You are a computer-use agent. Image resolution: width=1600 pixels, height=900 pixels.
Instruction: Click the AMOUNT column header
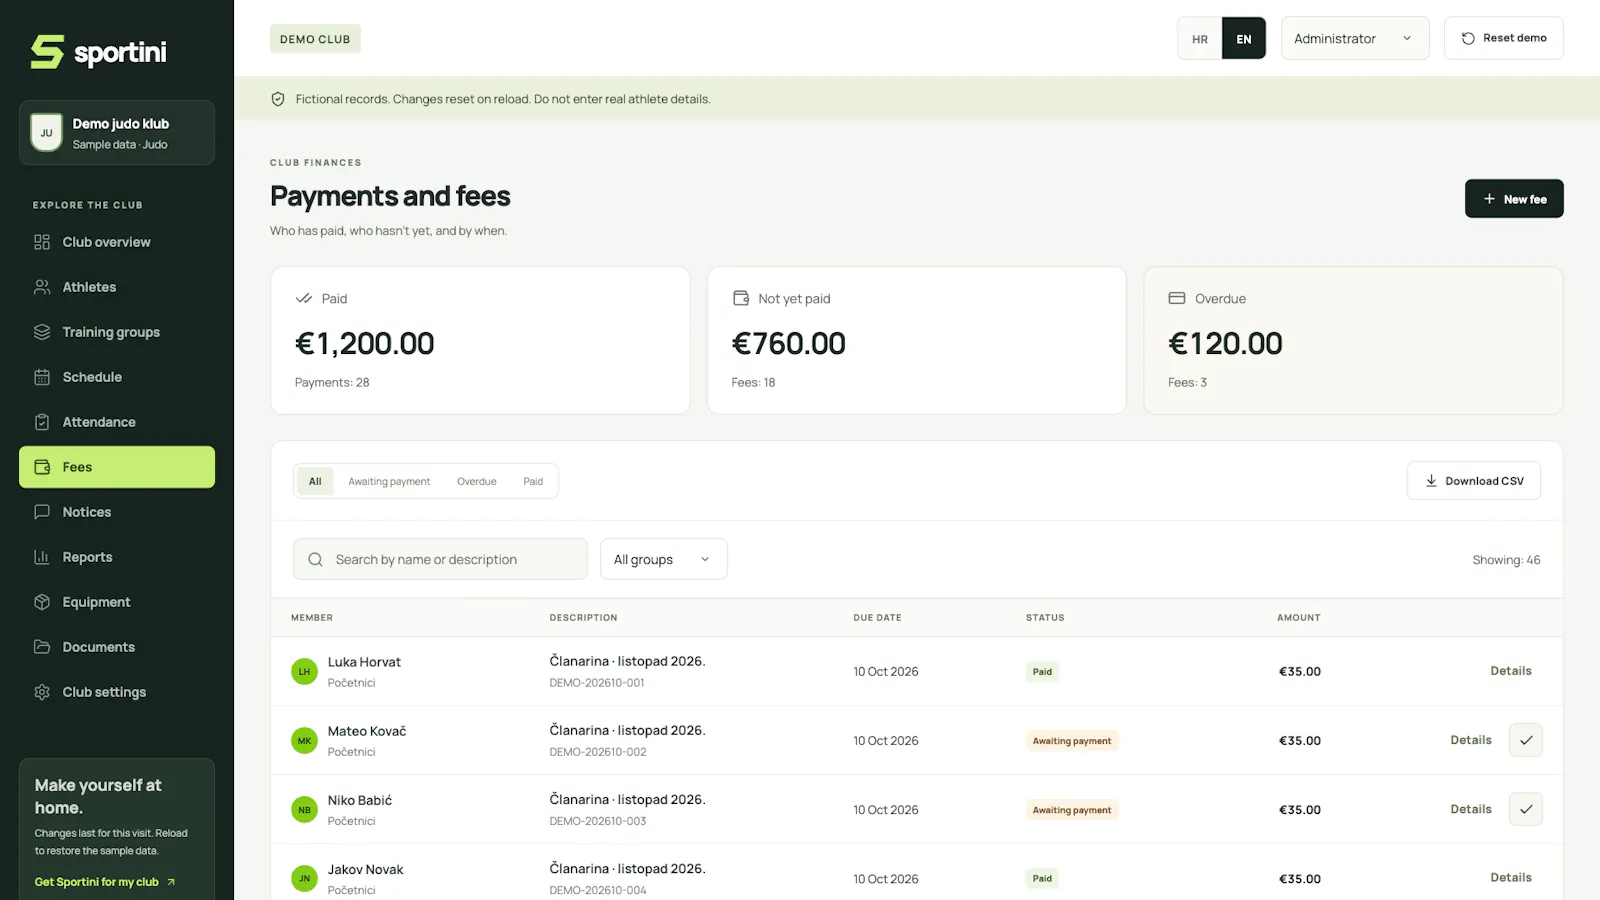[x=1298, y=618]
